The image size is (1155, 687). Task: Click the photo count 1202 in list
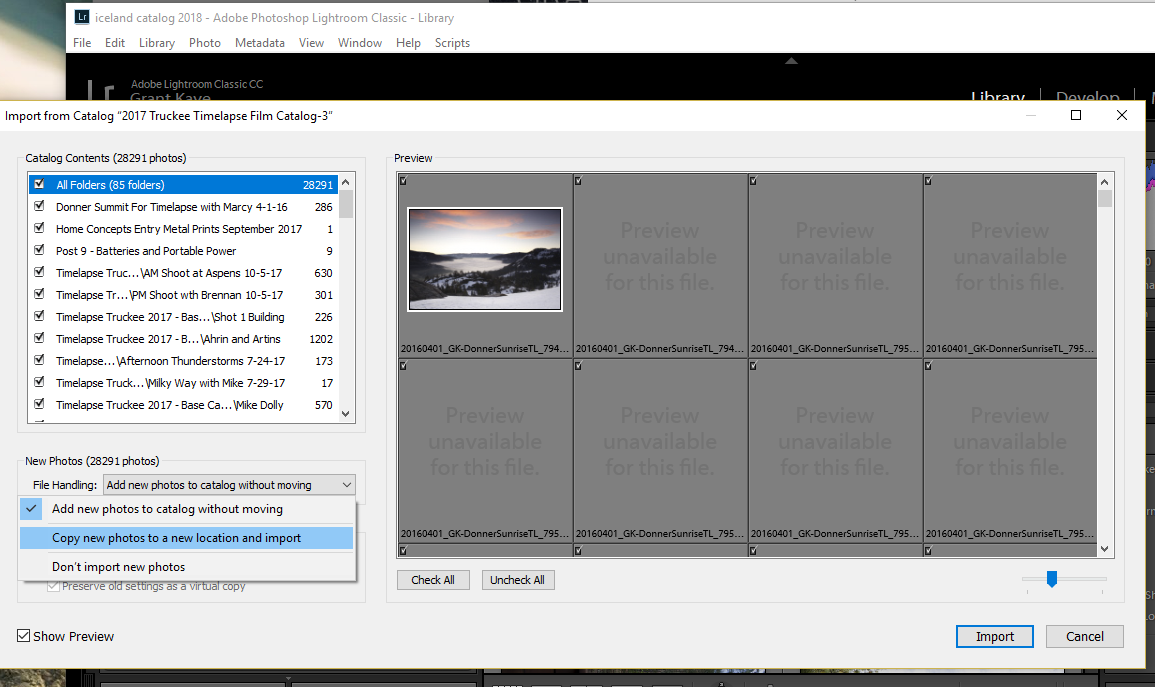[321, 339]
